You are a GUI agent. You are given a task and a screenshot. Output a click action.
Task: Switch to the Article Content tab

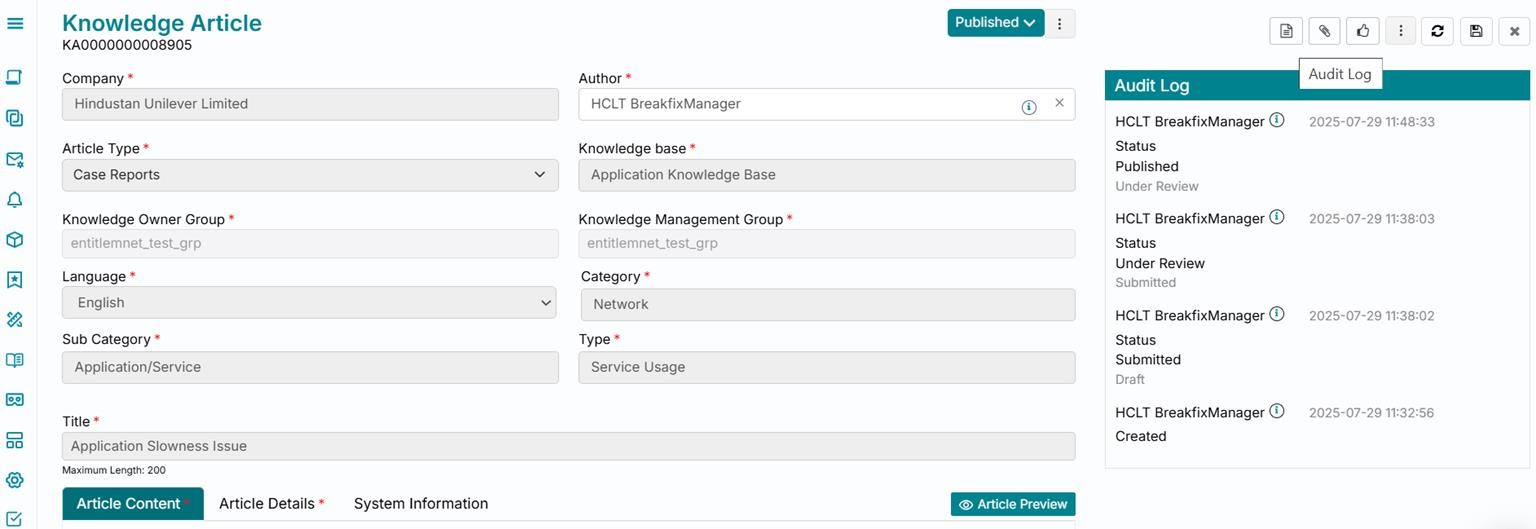[x=133, y=504]
